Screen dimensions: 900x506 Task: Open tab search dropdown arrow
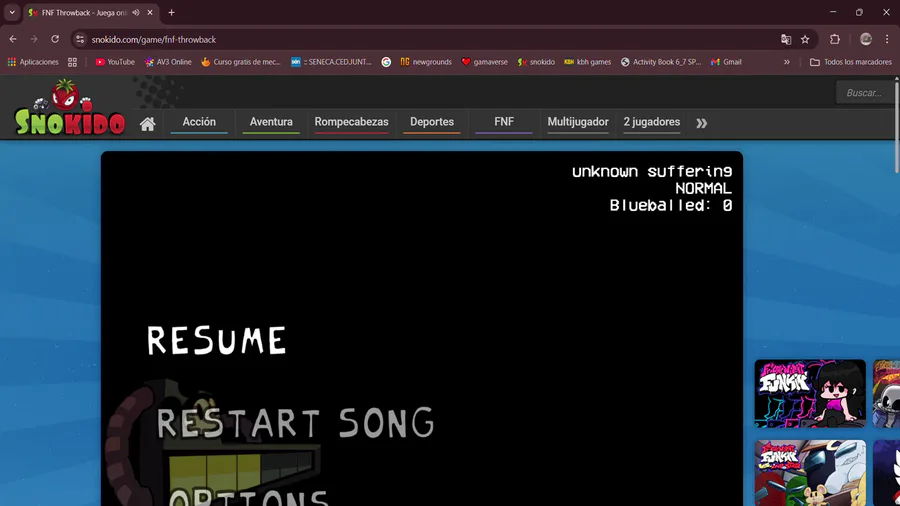click(x=11, y=12)
